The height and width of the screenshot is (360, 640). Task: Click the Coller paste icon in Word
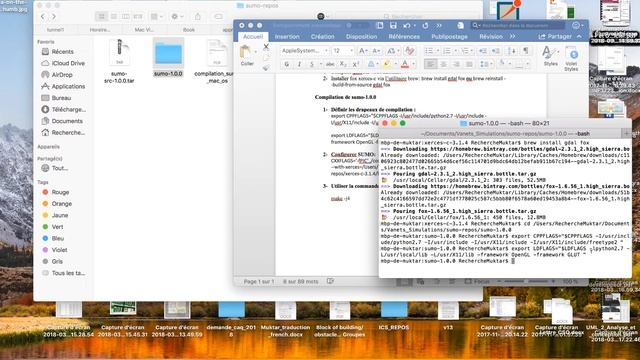point(246,52)
